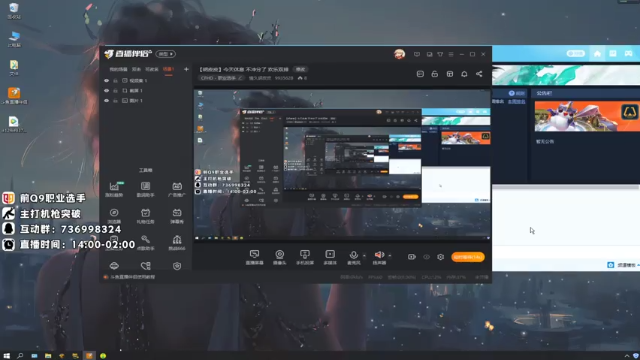This screenshot has width=640, height=360.
Task: Click the unlock padlock icon on the stream header
Action: pos(435,74)
